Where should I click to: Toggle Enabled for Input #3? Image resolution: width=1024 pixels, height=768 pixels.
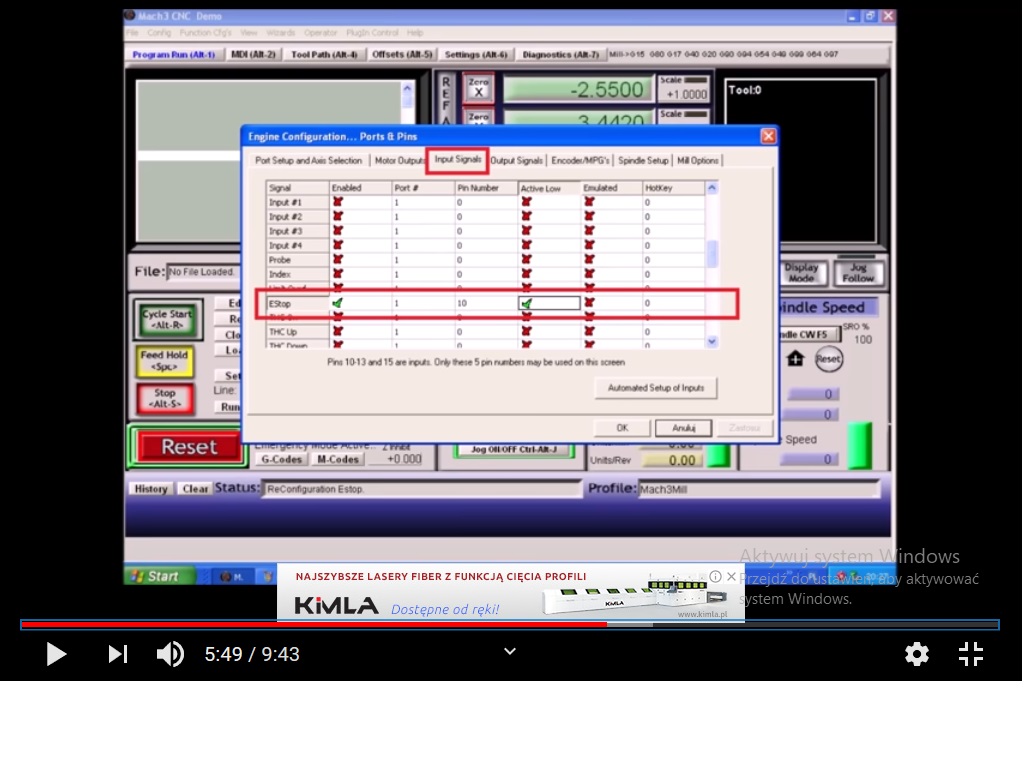pos(338,231)
